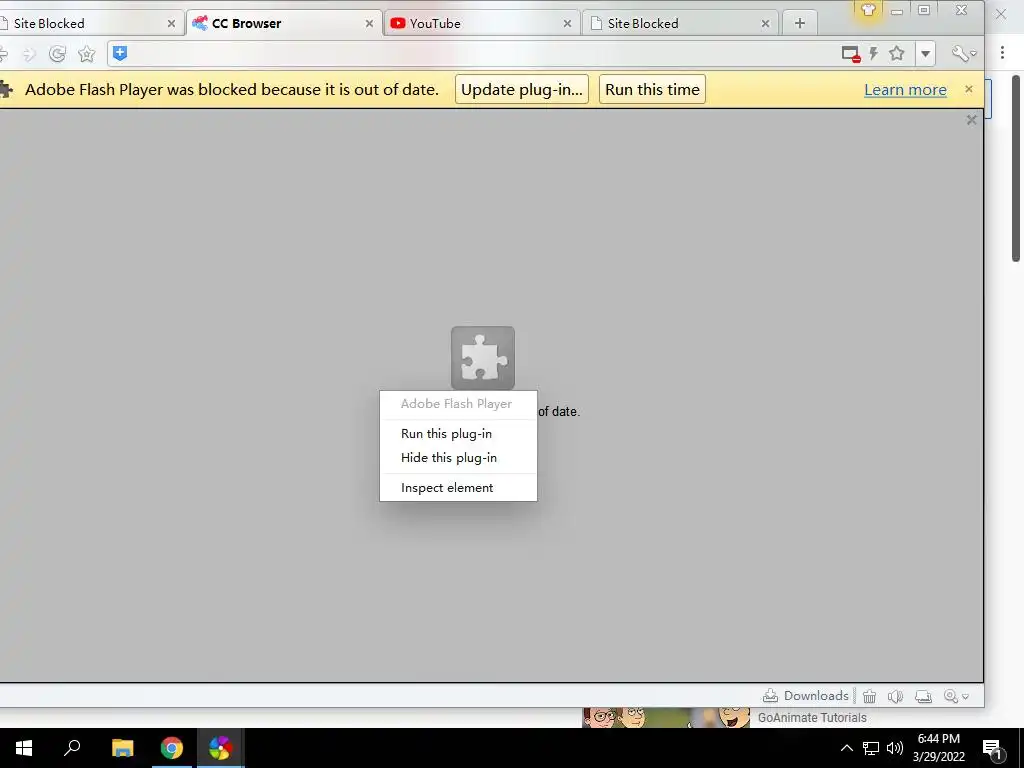
Task: Click the GoAnimate Tutorials text in background
Action: 812,718
